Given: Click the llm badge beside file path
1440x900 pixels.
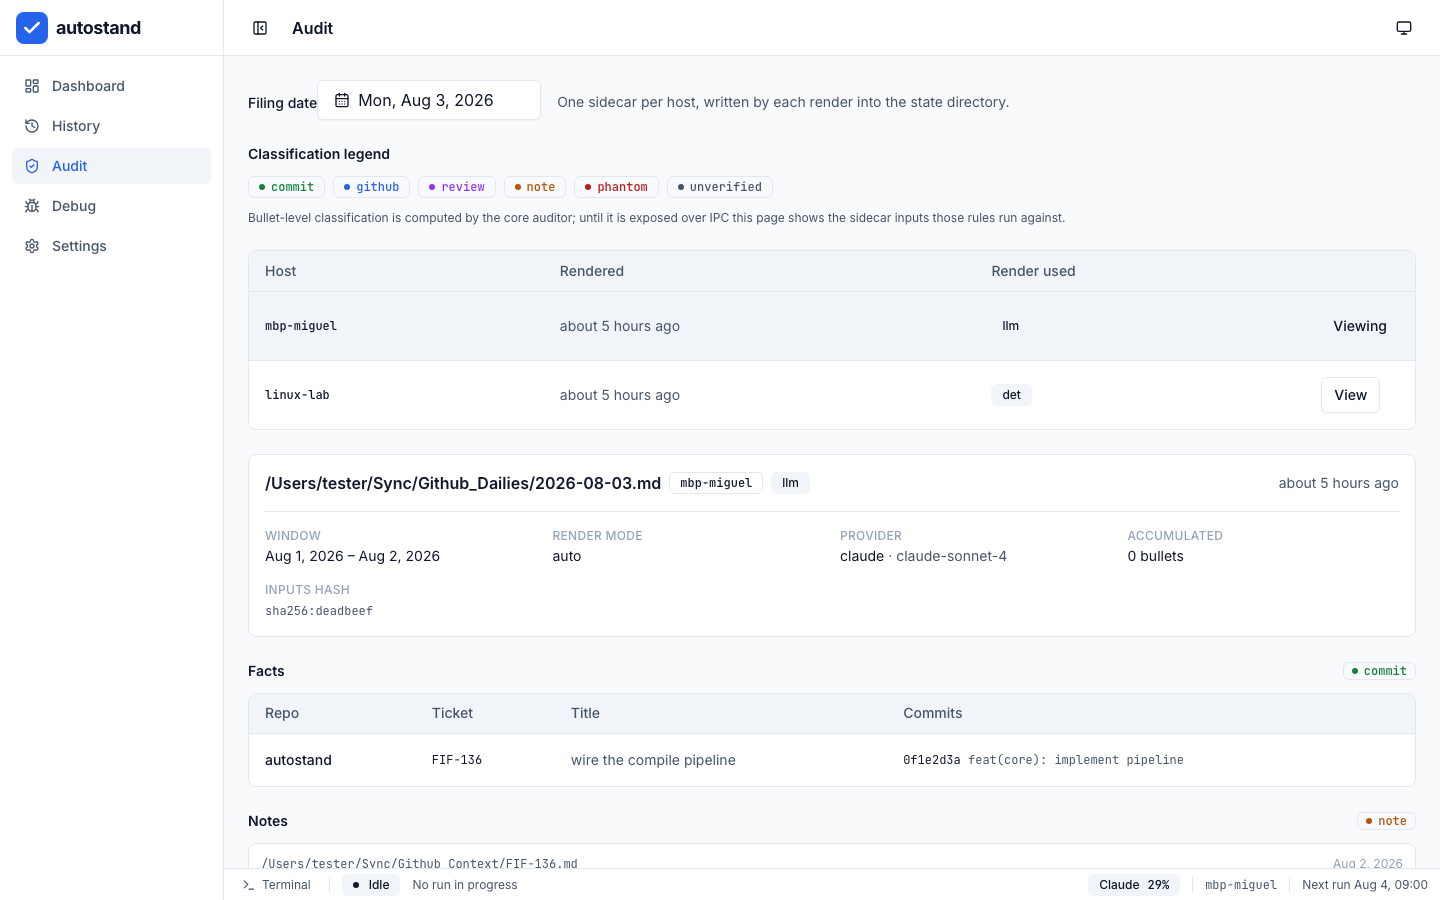Looking at the screenshot, I should click(790, 483).
